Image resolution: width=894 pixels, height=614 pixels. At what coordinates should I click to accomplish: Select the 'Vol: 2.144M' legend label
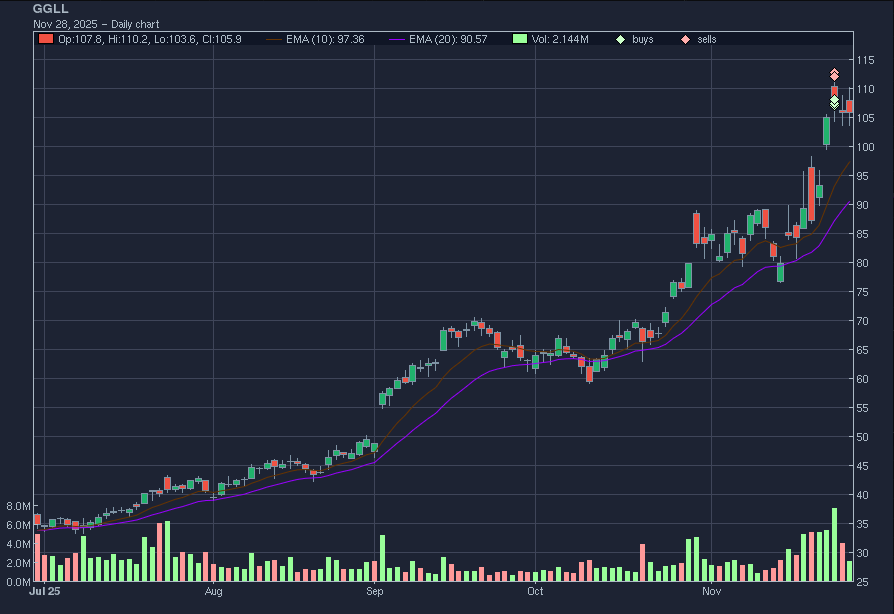560,39
